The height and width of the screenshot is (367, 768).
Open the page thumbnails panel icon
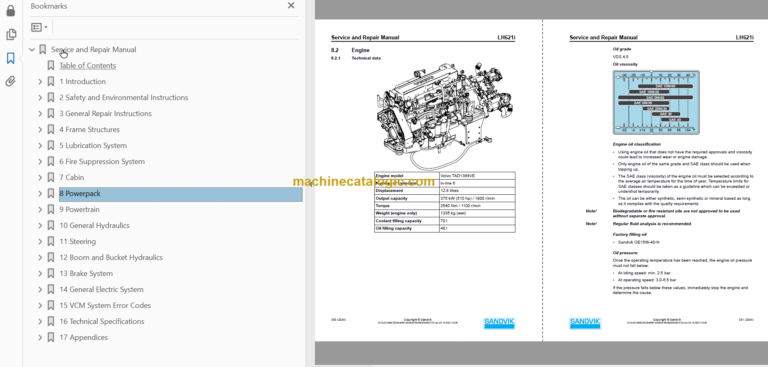(x=10, y=35)
